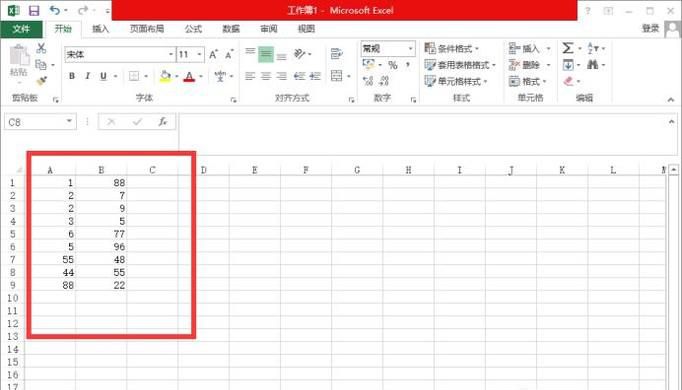This screenshot has height=390, width=682.
Task: Open 条件格式 conditional formatting menu
Action: [x=451, y=48]
